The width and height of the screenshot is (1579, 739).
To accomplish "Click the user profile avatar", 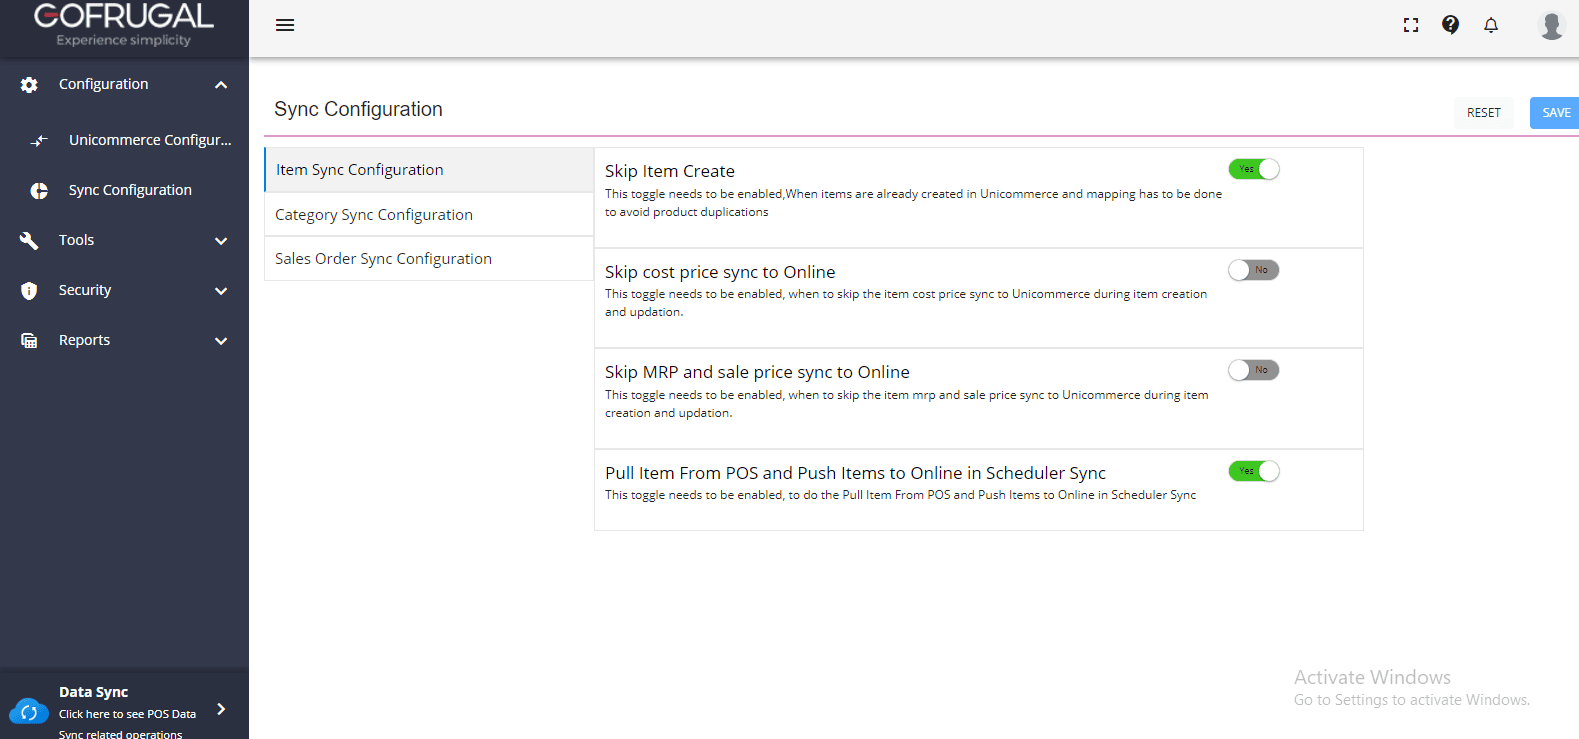I will click(x=1551, y=25).
